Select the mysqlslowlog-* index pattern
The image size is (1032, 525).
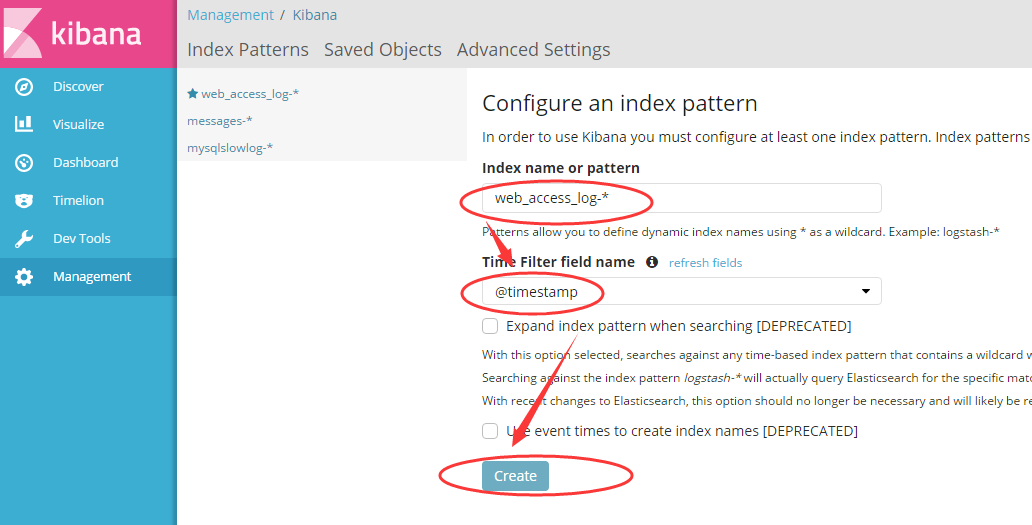[x=230, y=148]
